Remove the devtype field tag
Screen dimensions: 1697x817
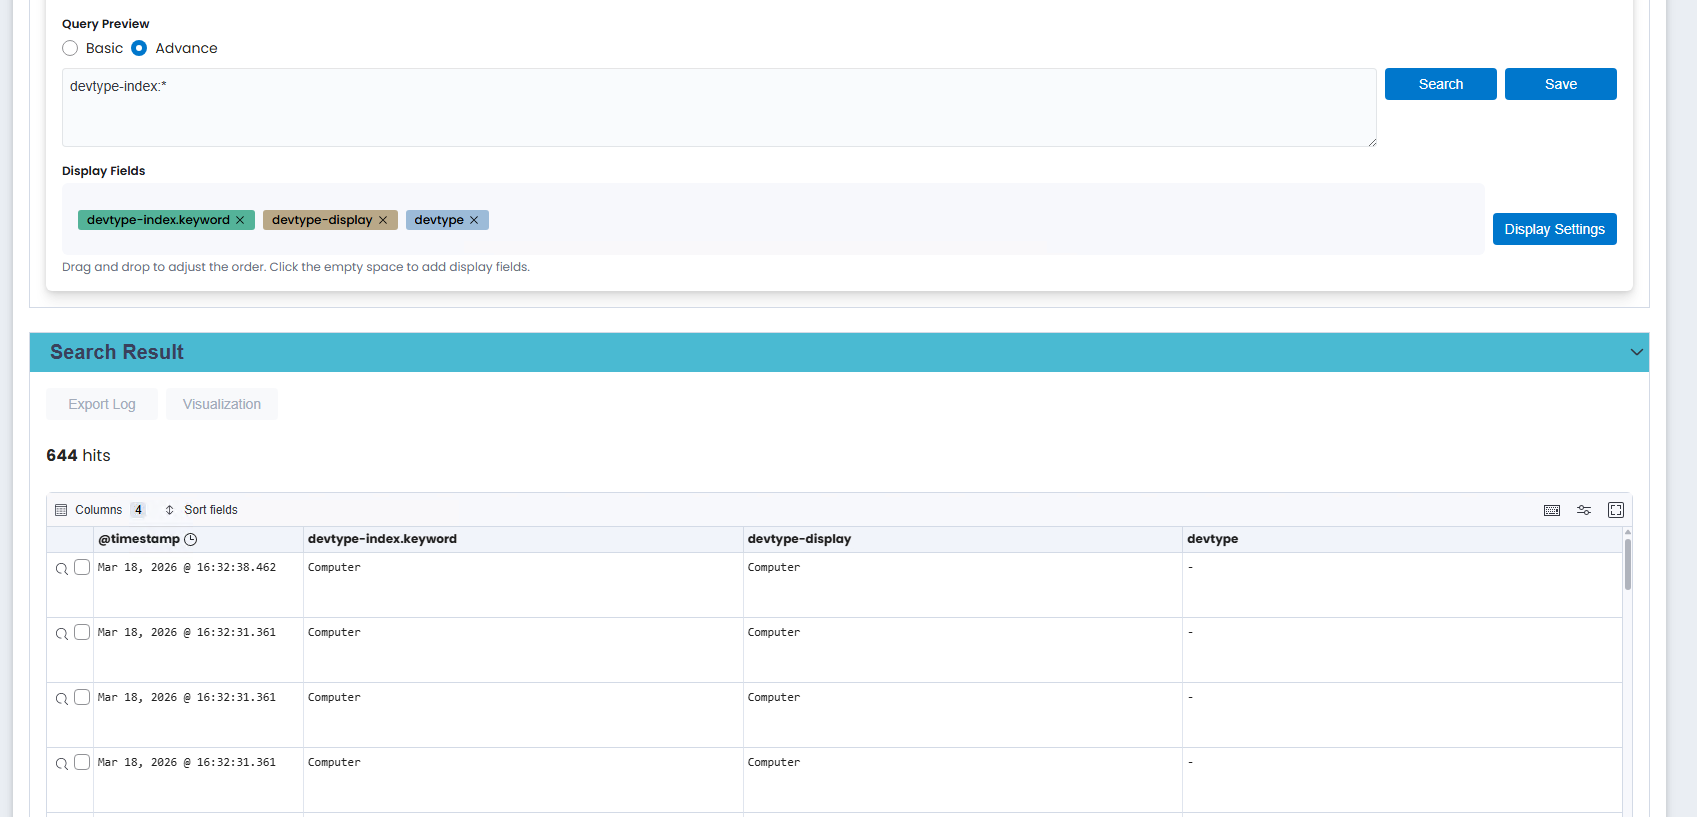(x=474, y=220)
